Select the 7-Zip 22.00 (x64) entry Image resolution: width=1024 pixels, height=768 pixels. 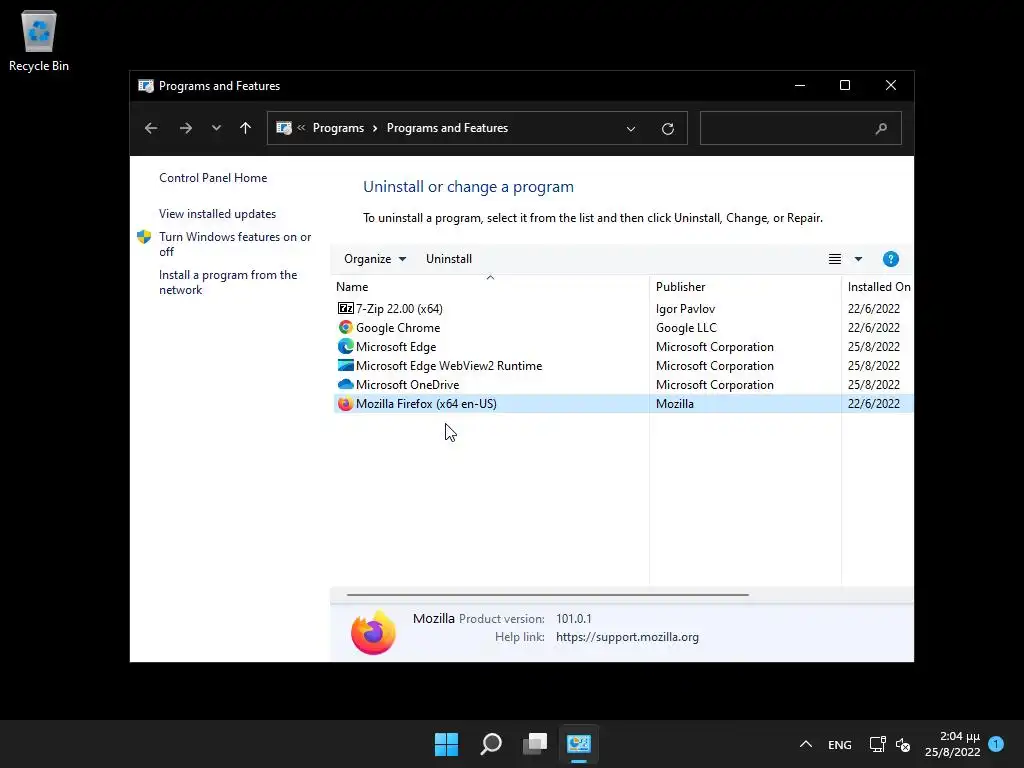pyautogui.click(x=624, y=308)
